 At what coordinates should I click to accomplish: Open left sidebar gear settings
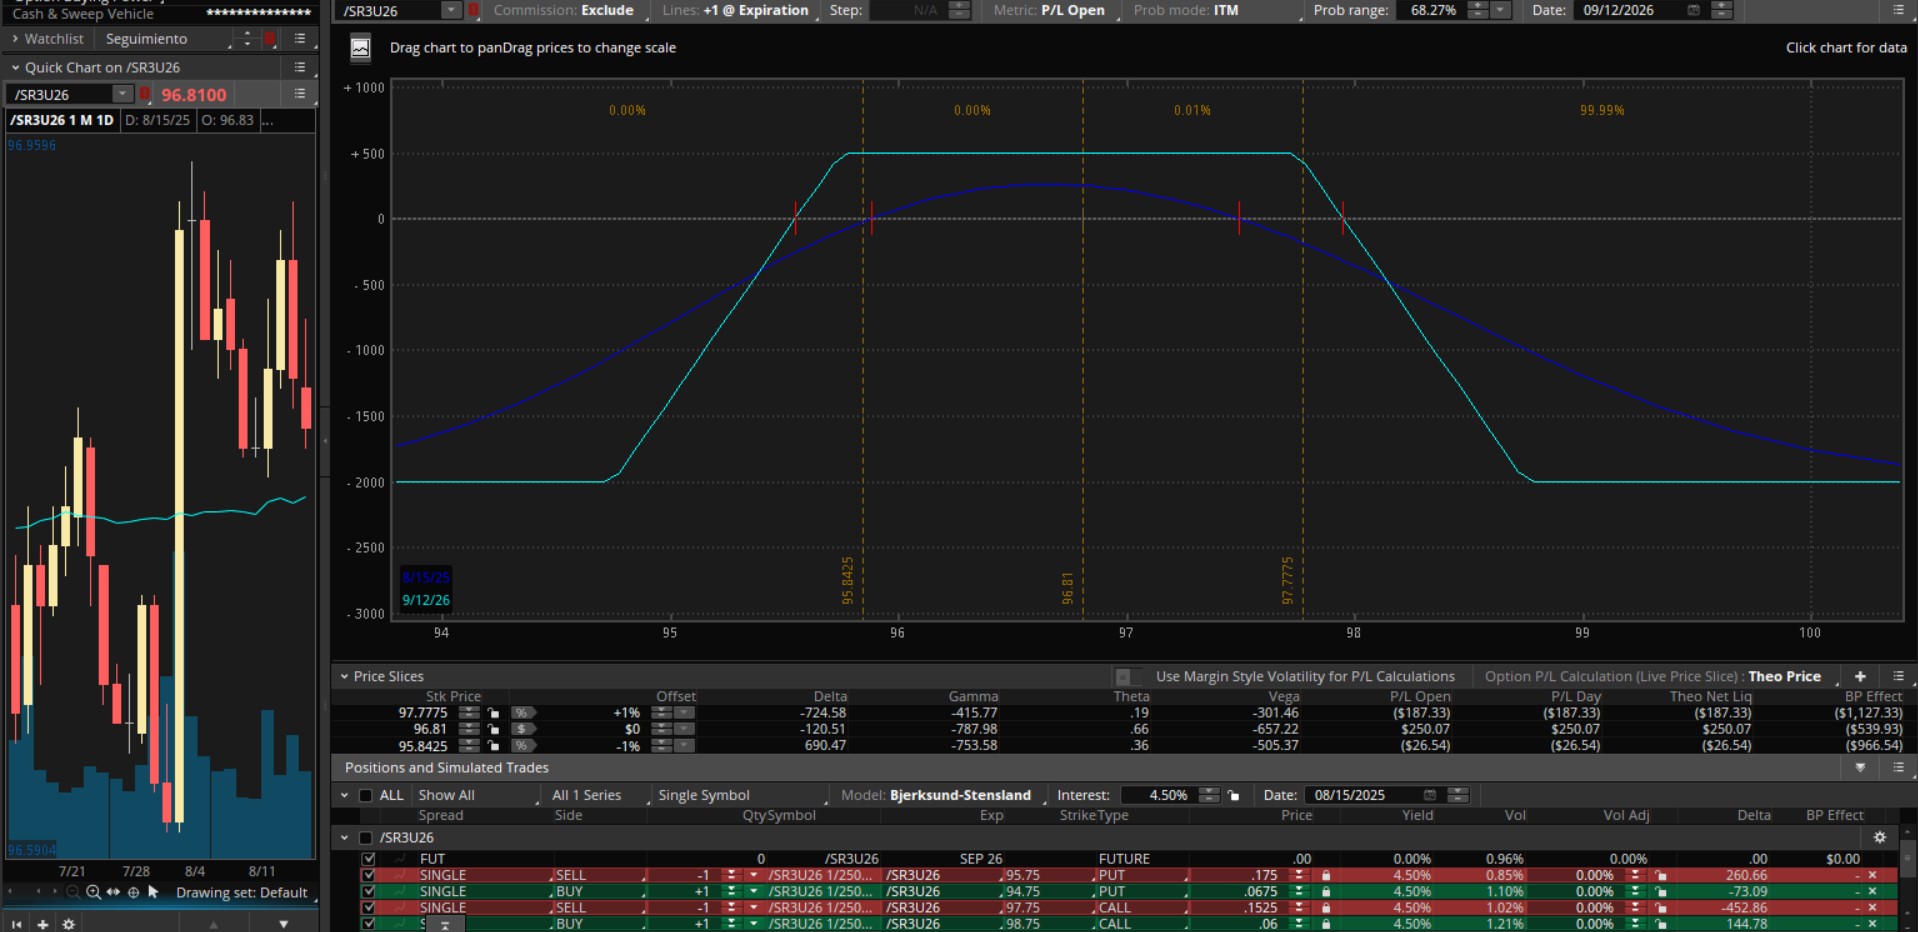(69, 924)
